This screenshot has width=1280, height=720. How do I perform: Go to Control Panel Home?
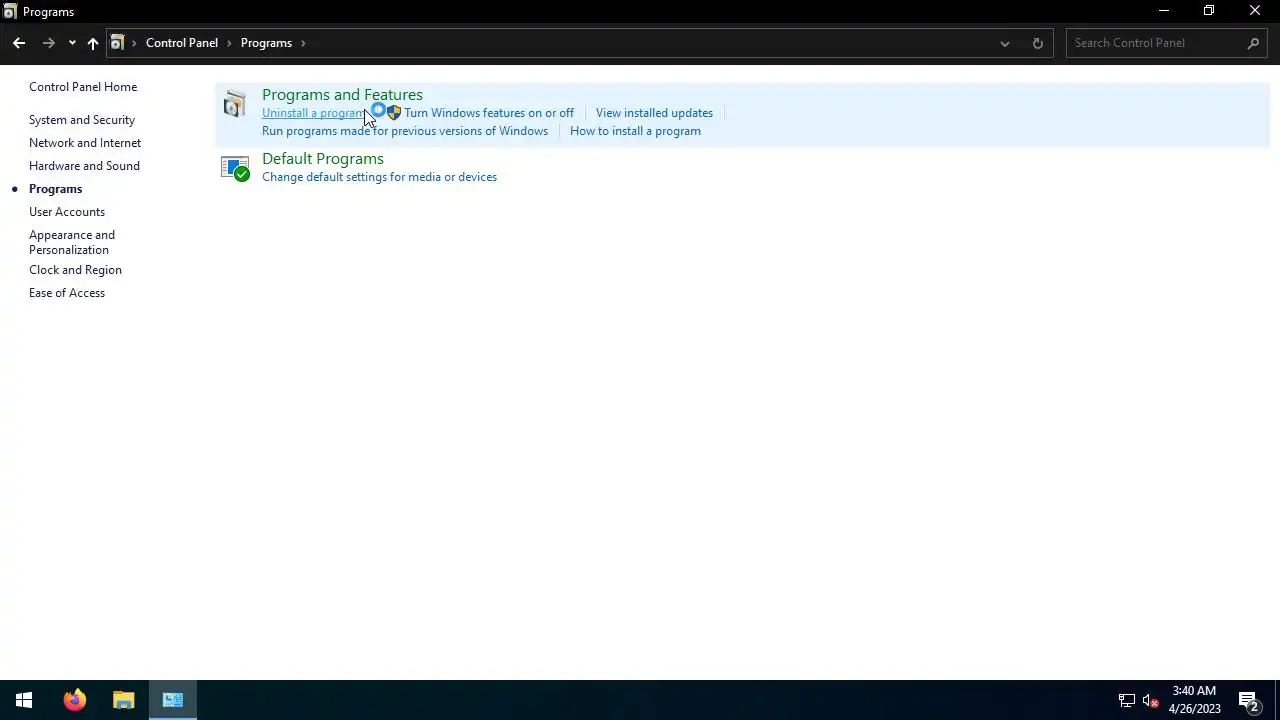pos(83,87)
